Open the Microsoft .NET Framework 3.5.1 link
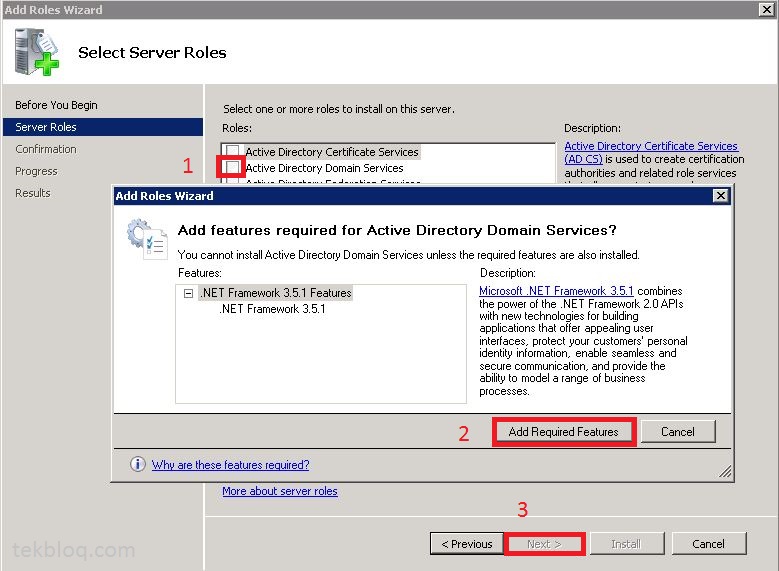 [x=556, y=291]
